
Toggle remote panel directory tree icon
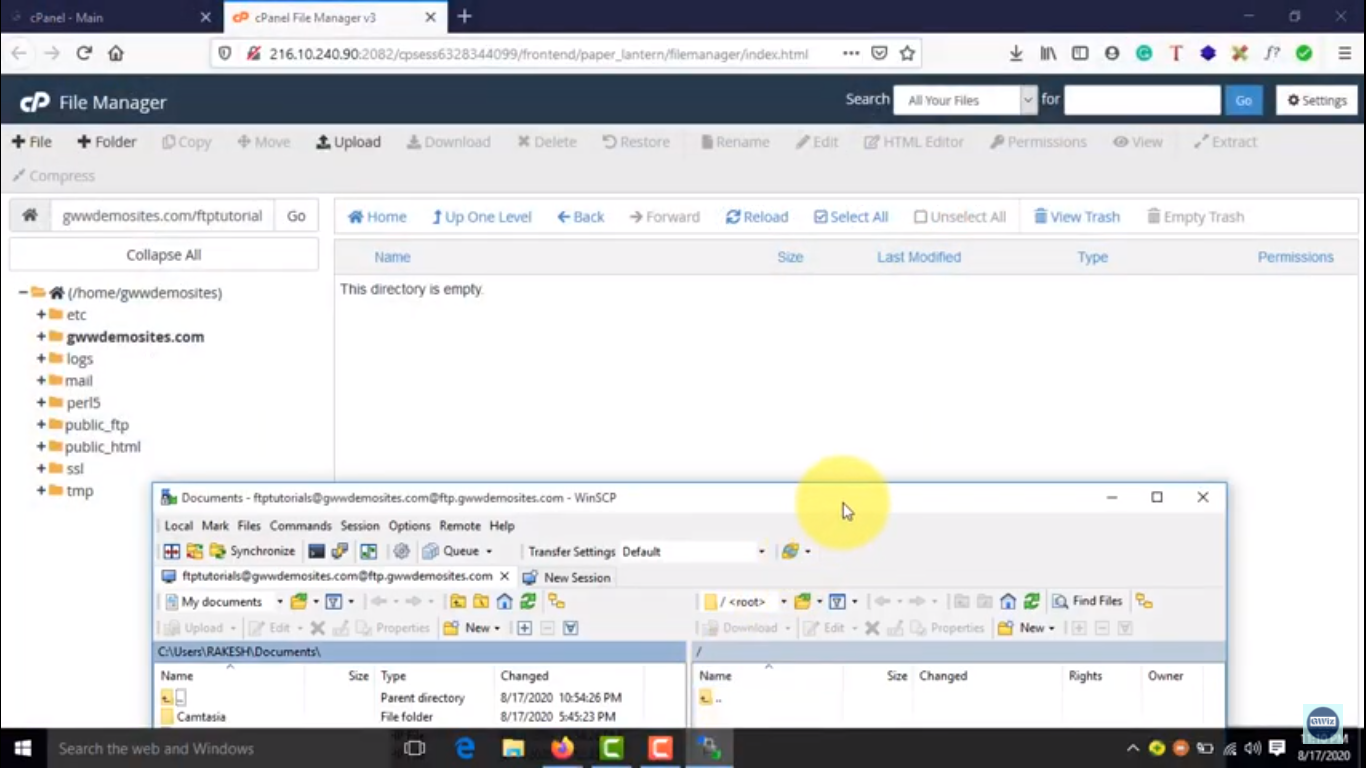click(1144, 602)
